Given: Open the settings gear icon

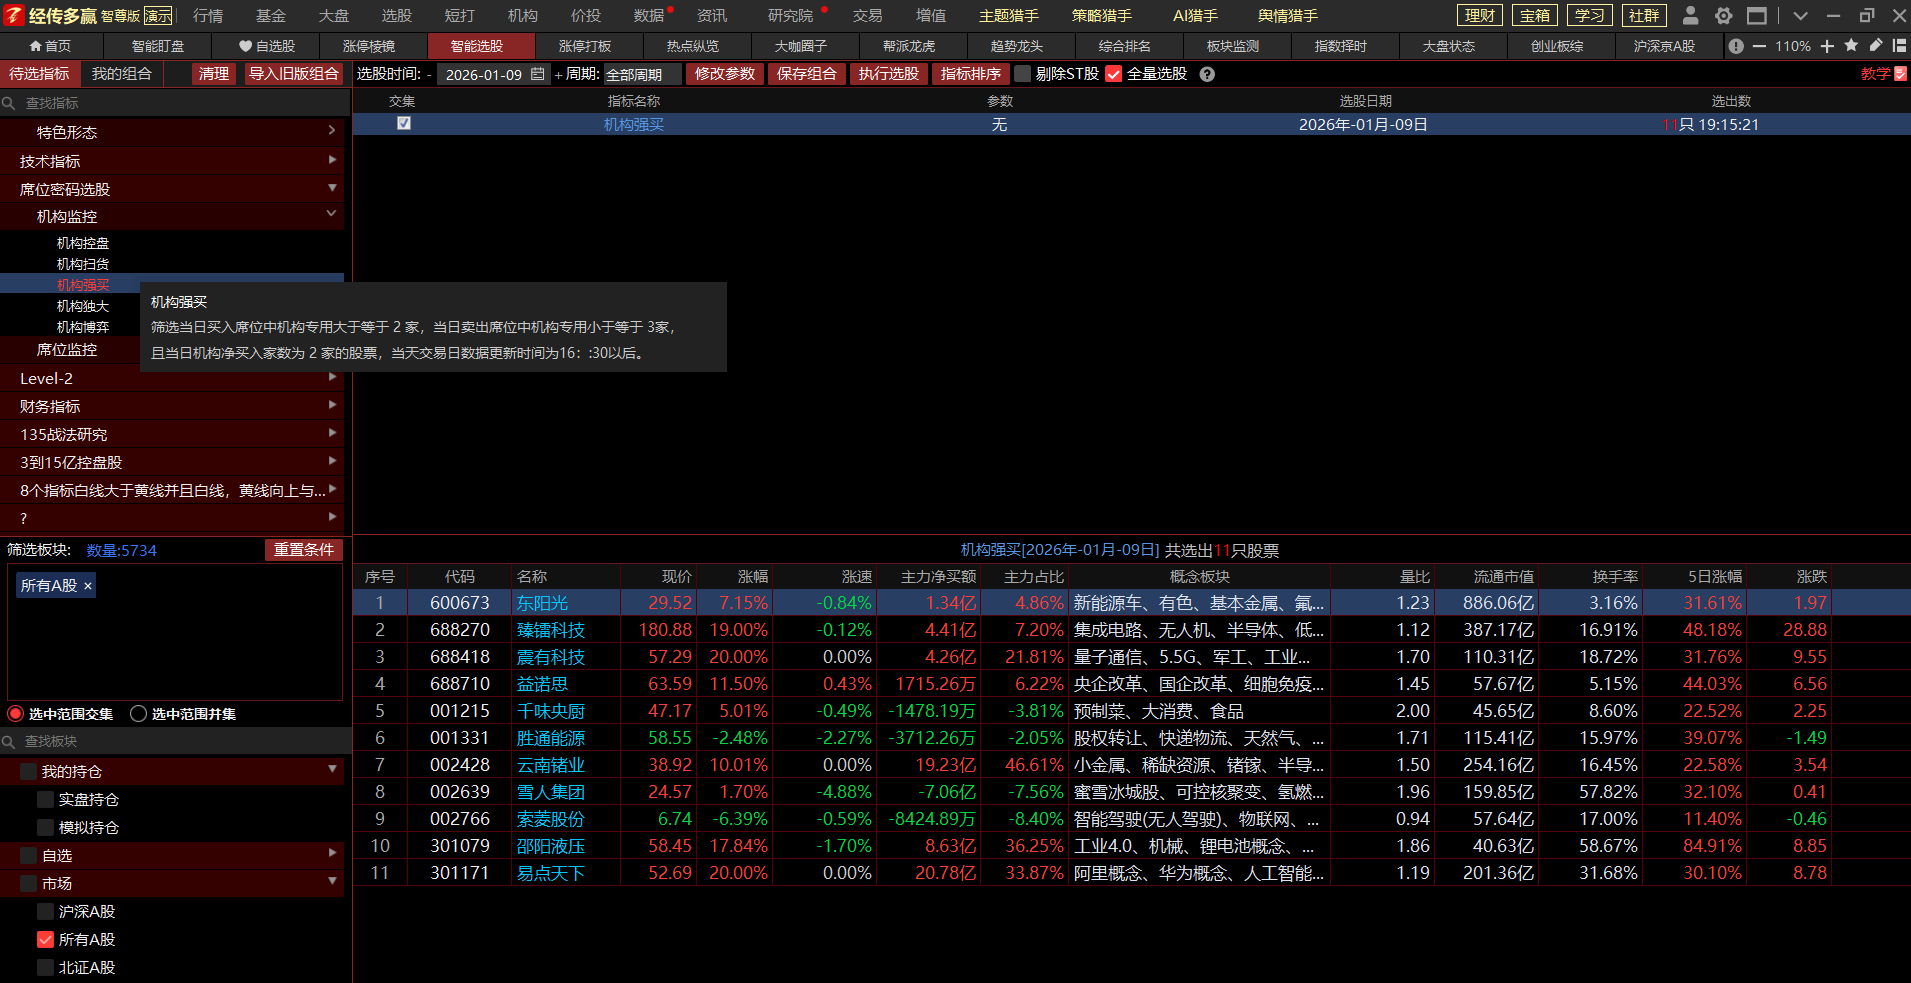Looking at the screenshot, I should pos(1723,16).
